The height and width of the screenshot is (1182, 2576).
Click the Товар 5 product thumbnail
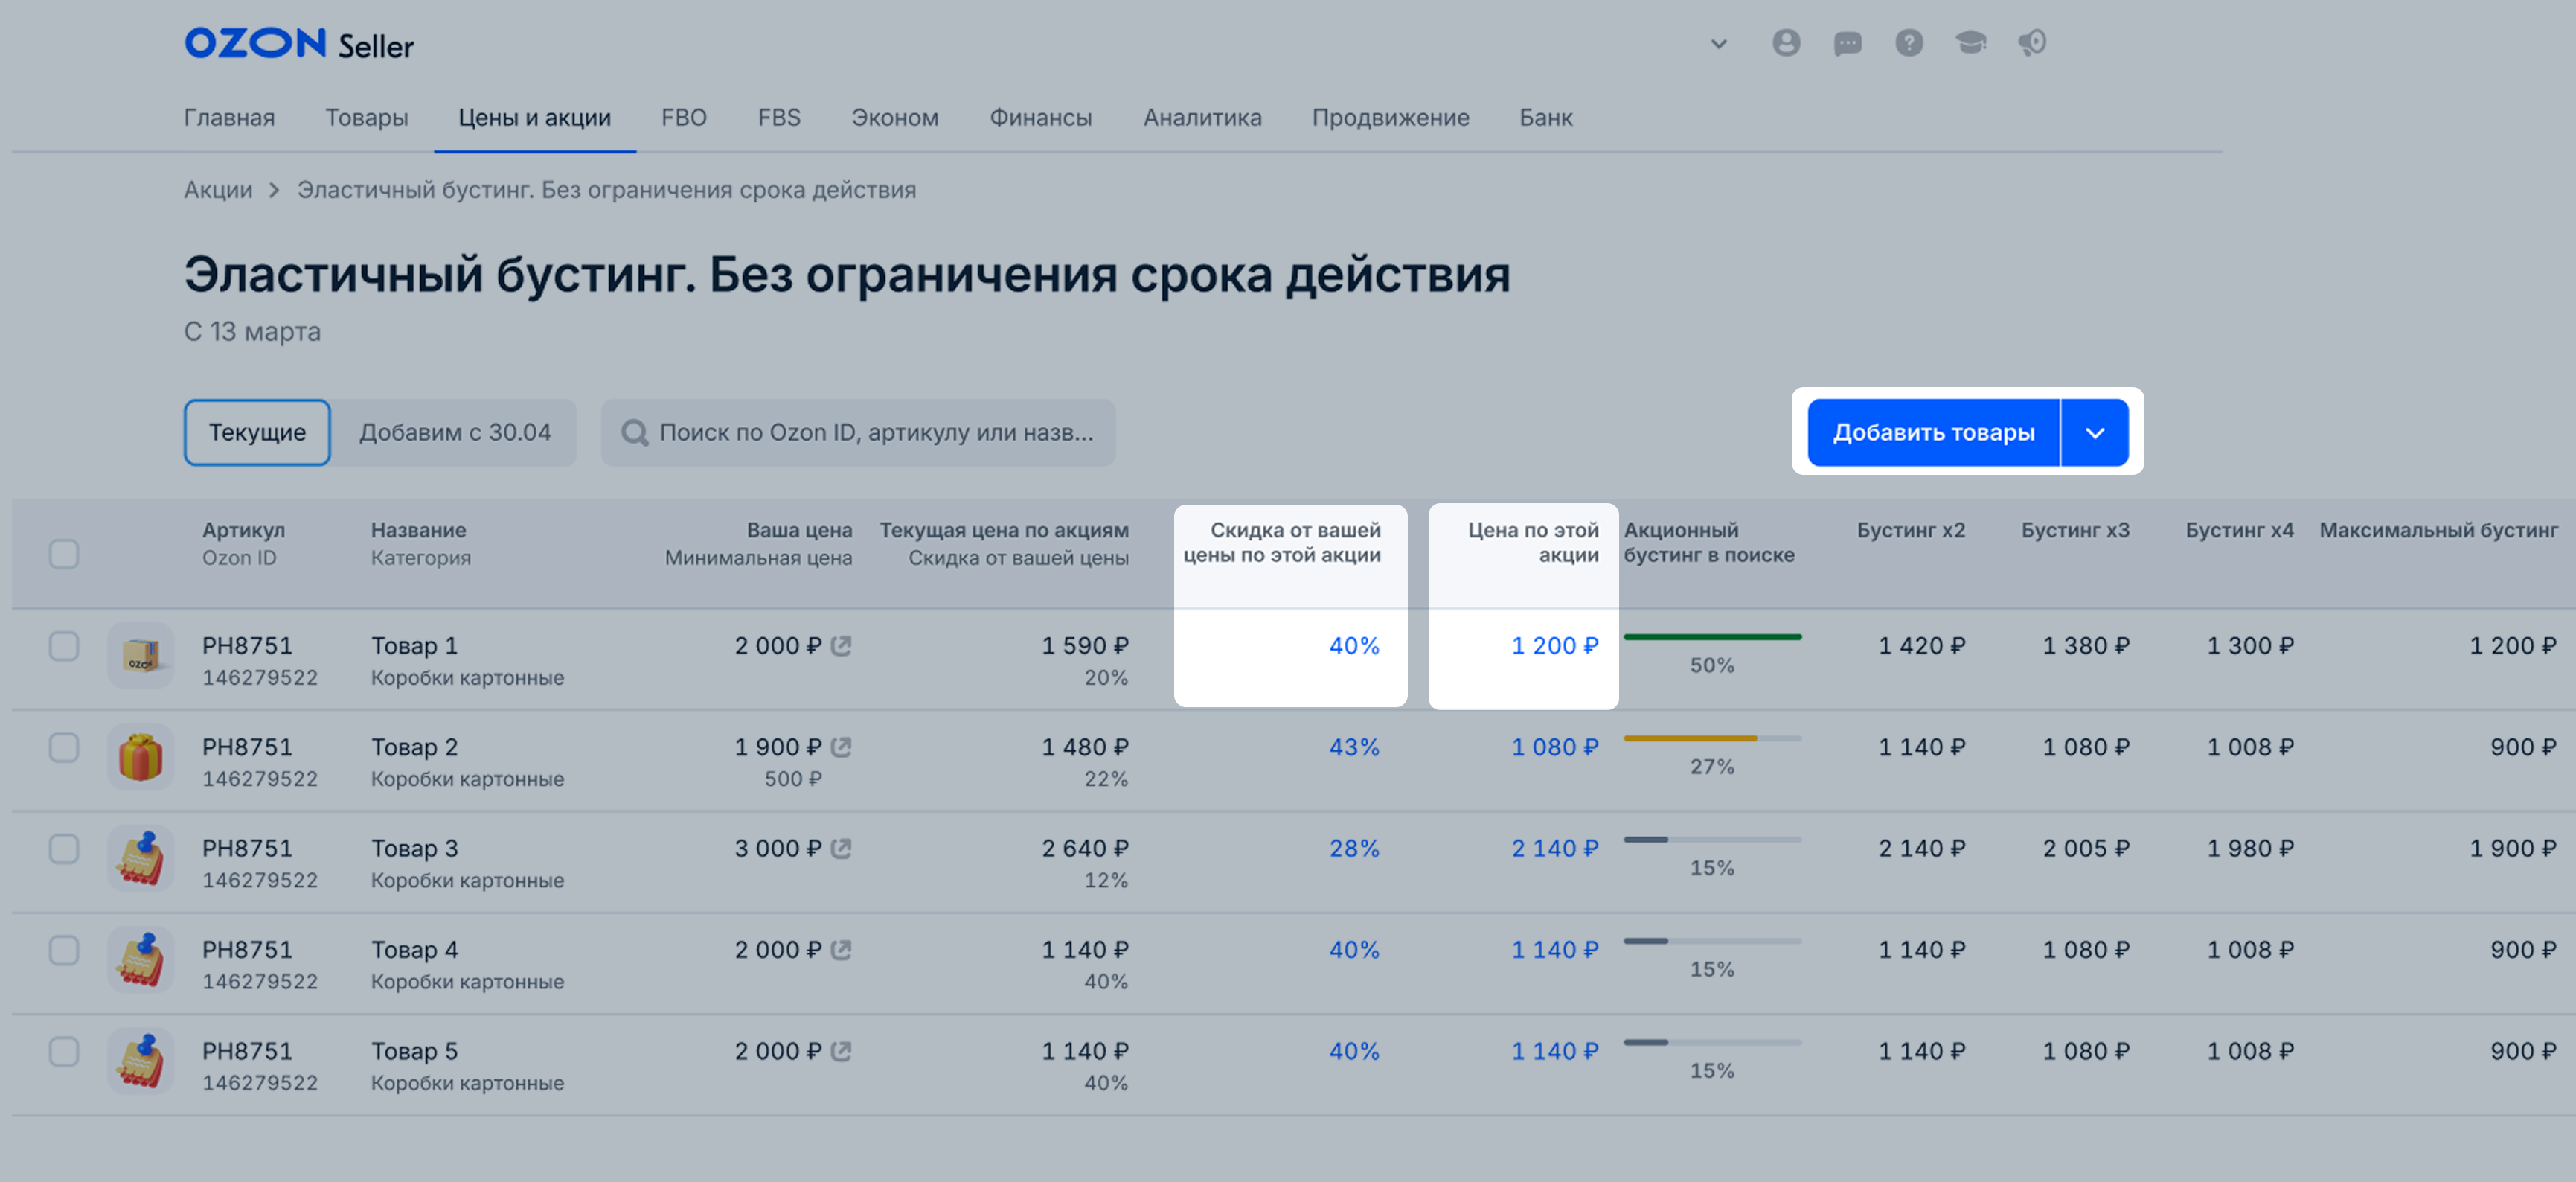[x=141, y=1061]
